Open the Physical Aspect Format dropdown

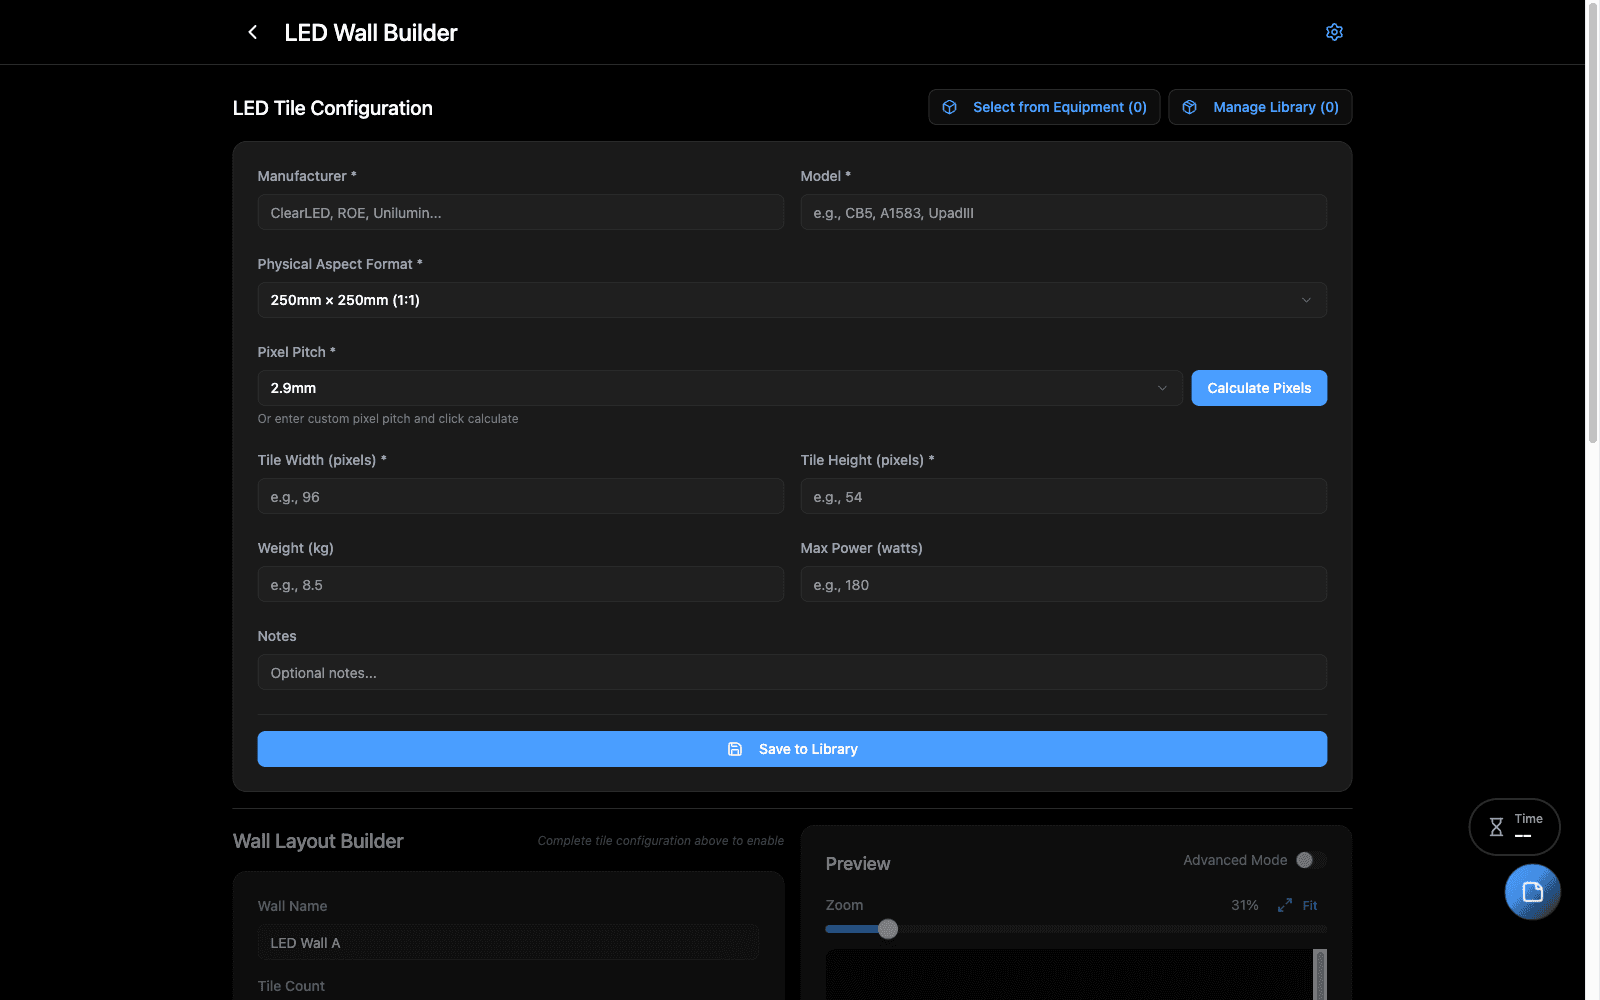coord(792,300)
